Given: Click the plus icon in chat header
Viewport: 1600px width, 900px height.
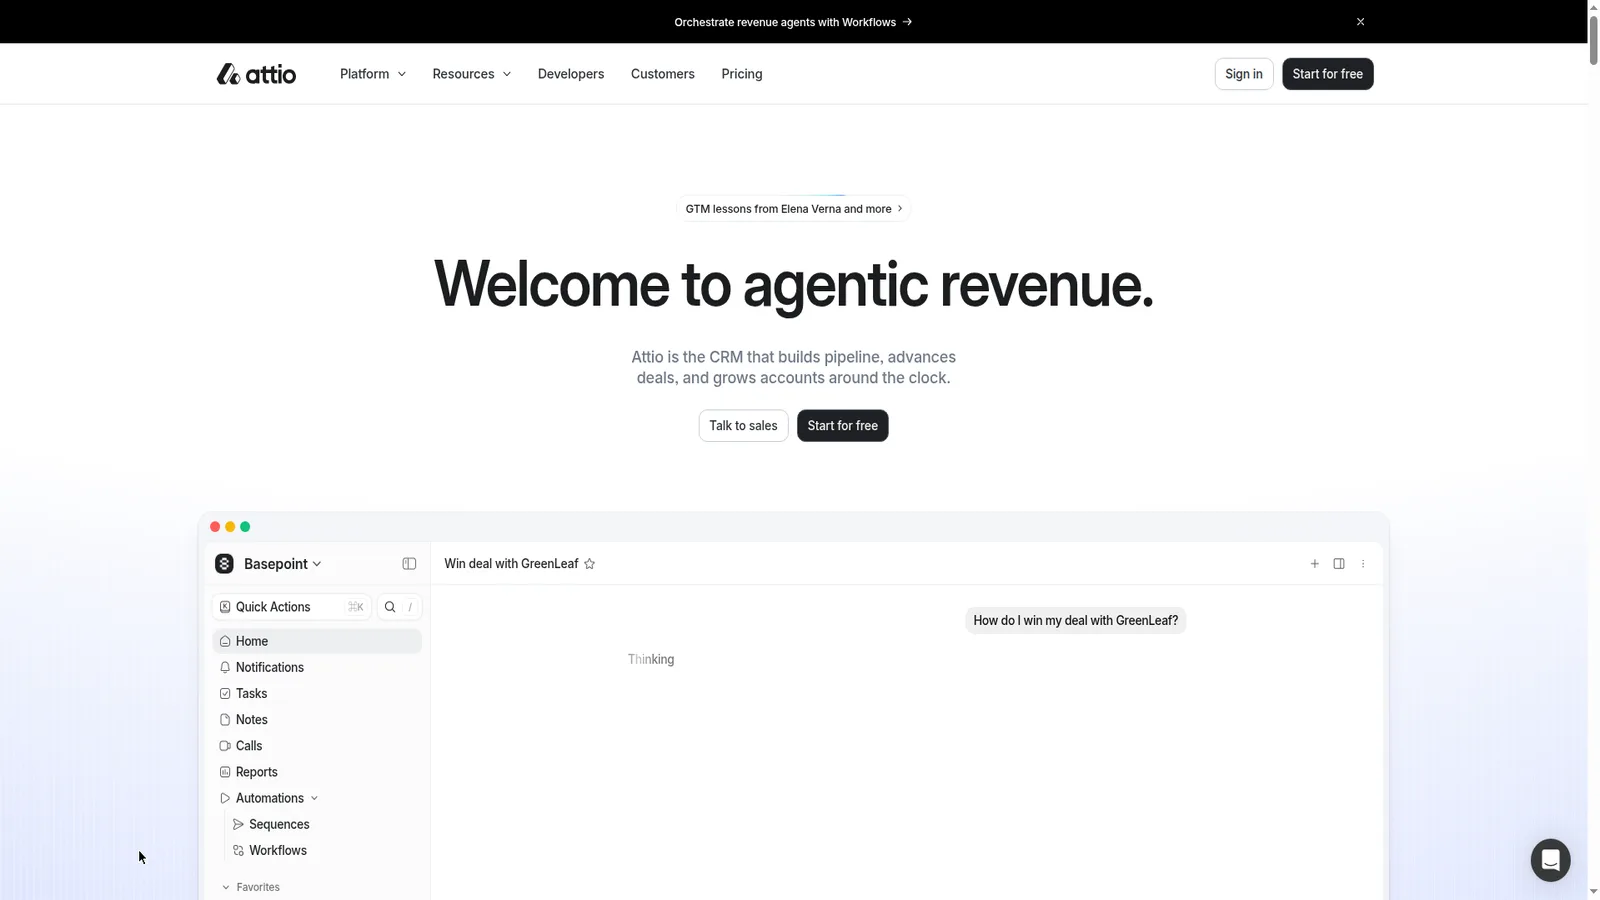Looking at the screenshot, I should pyautogui.click(x=1315, y=564).
